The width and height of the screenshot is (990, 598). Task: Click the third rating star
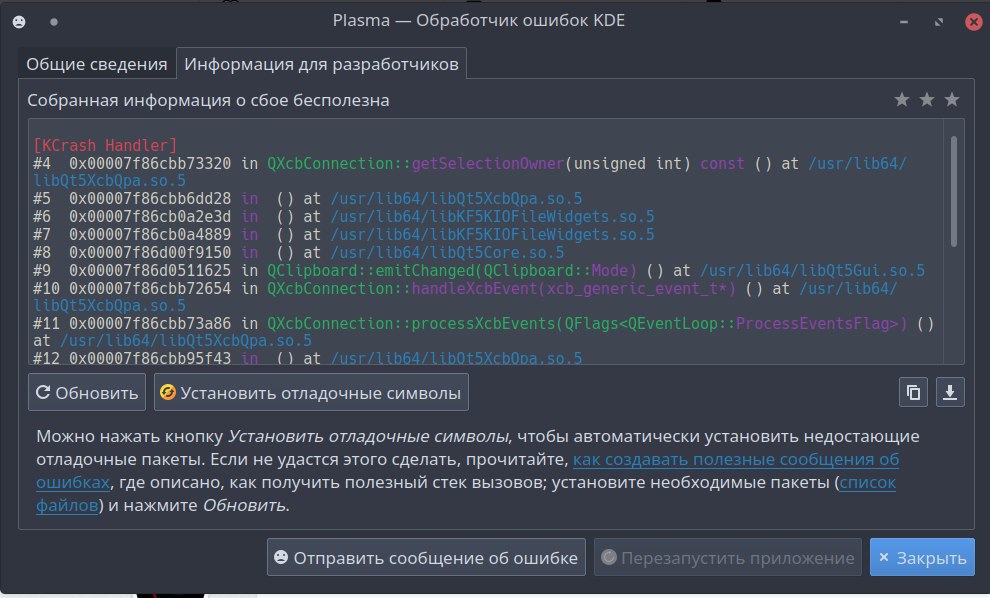point(951,100)
